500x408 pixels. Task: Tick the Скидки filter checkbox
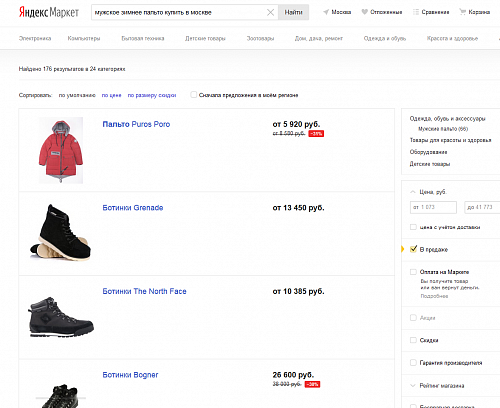click(413, 340)
